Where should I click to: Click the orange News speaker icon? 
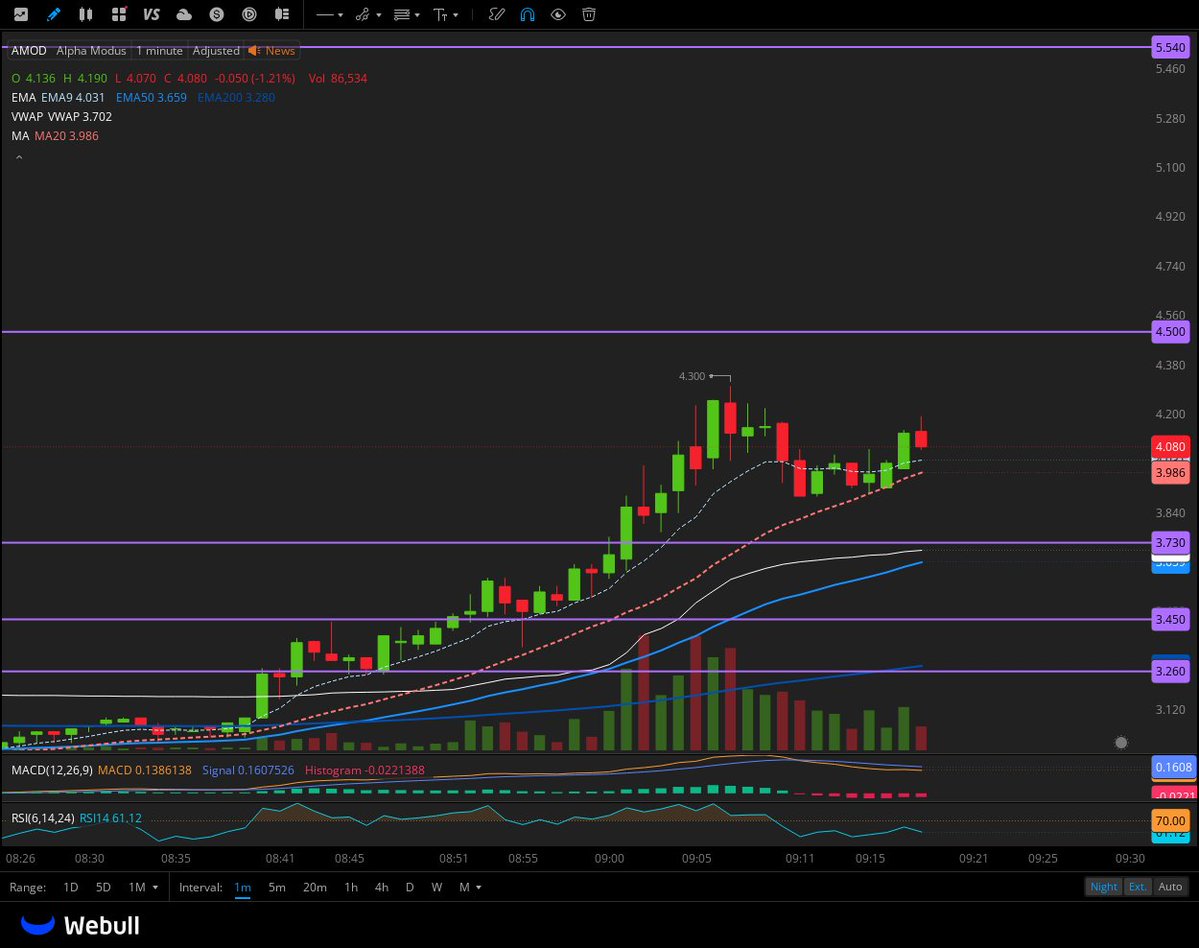pyautogui.click(x=254, y=50)
